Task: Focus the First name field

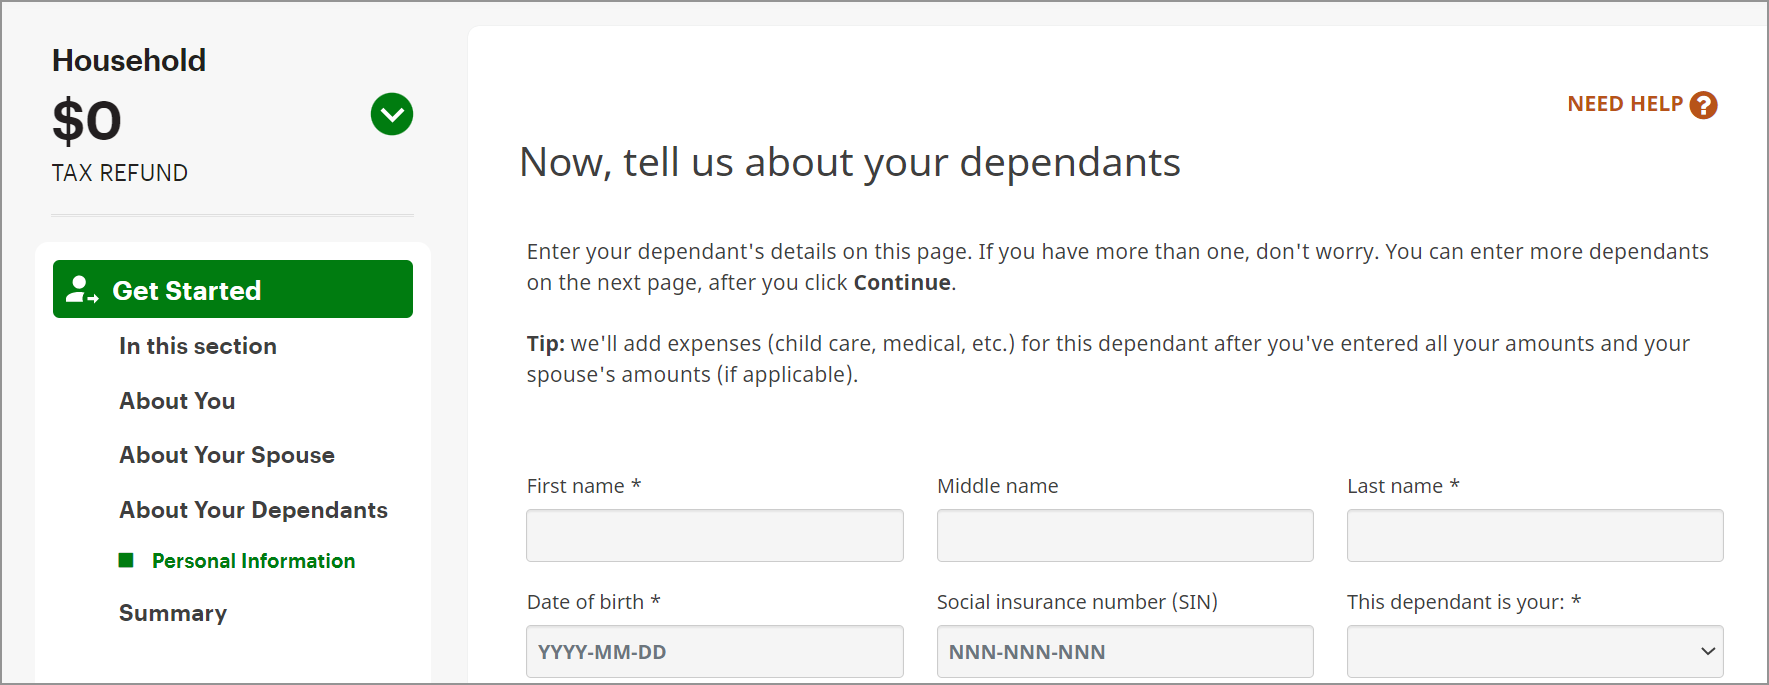Action: (x=715, y=535)
